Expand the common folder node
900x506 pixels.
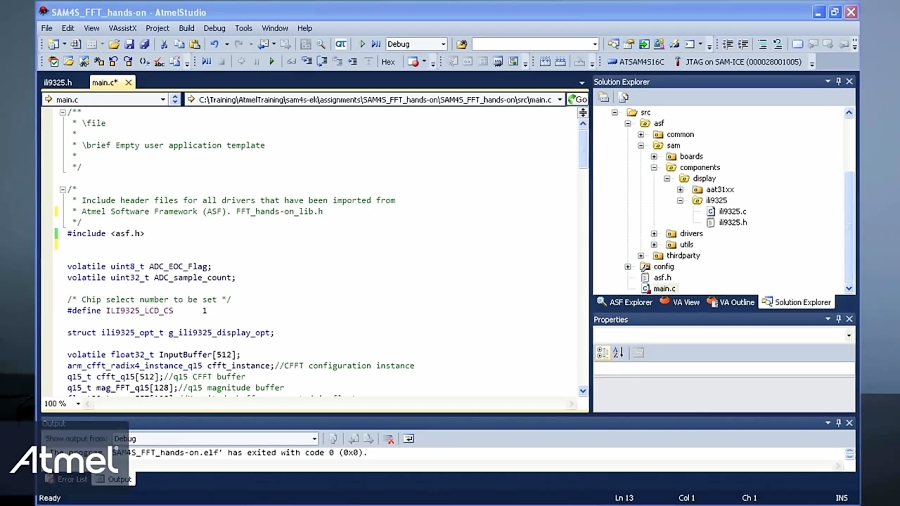tap(641, 134)
